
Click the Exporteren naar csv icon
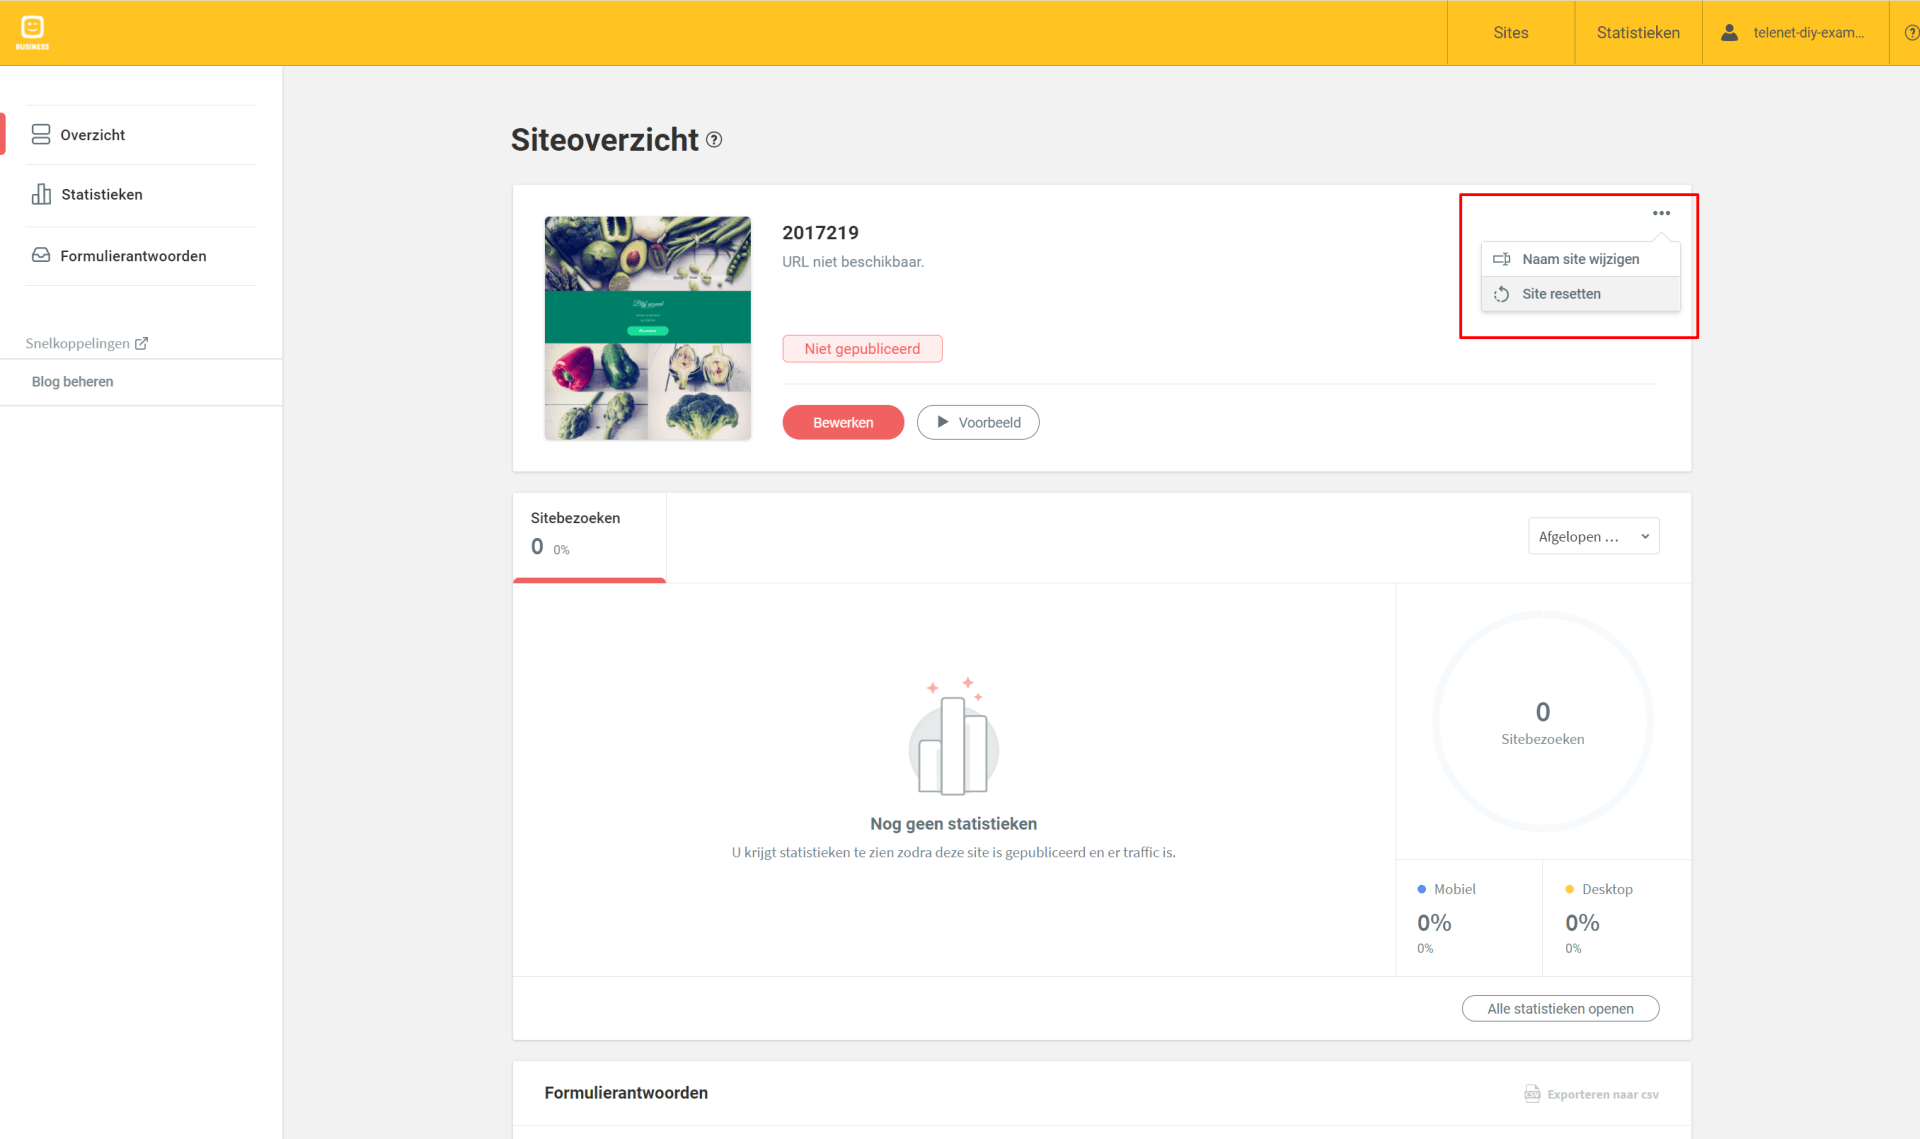pyautogui.click(x=1532, y=1093)
